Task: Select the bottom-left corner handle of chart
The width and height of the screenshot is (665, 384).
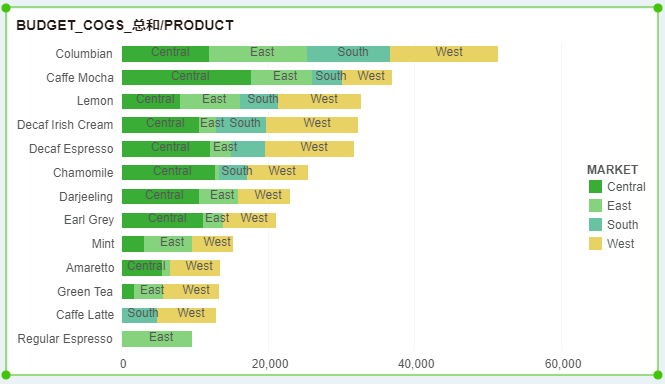Action: pos(6,375)
